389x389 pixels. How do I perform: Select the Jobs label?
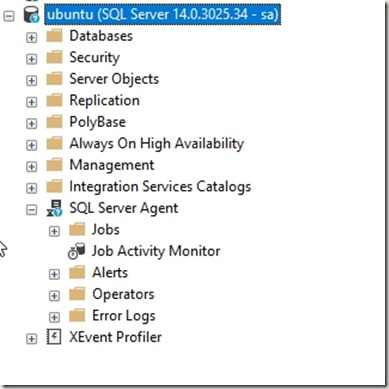[x=106, y=229]
